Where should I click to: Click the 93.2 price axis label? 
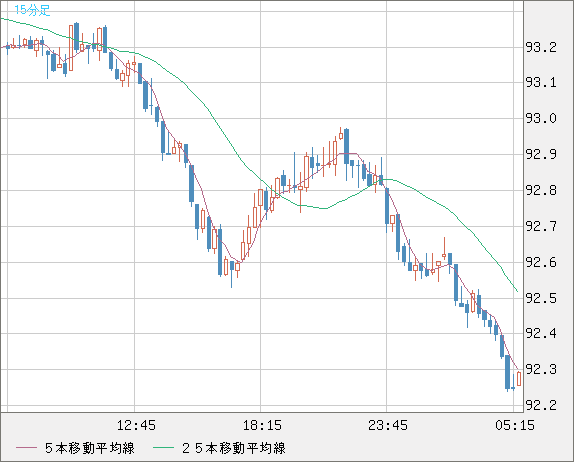click(541, 47)
